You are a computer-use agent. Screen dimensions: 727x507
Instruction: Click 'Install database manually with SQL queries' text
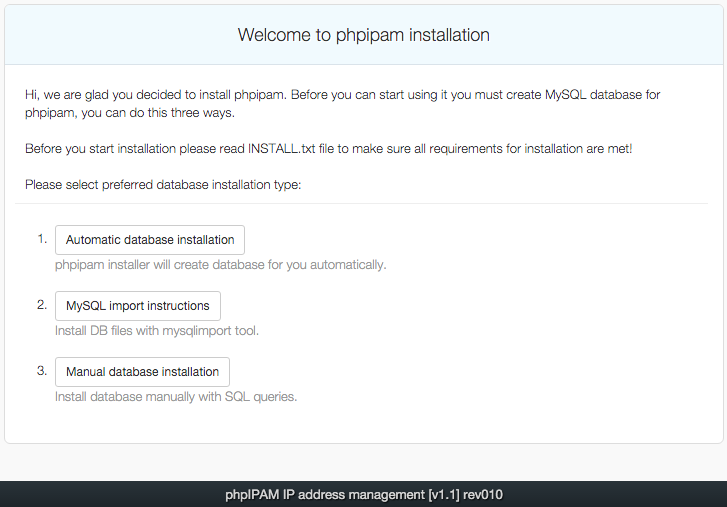[176, 397]
